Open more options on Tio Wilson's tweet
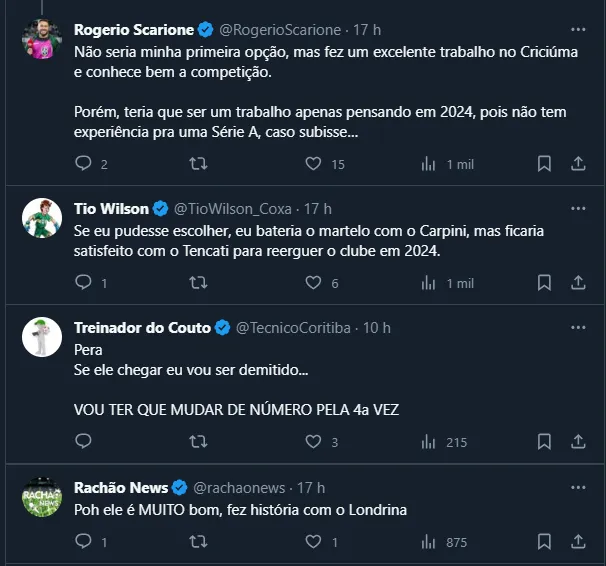 coord(578,209)
